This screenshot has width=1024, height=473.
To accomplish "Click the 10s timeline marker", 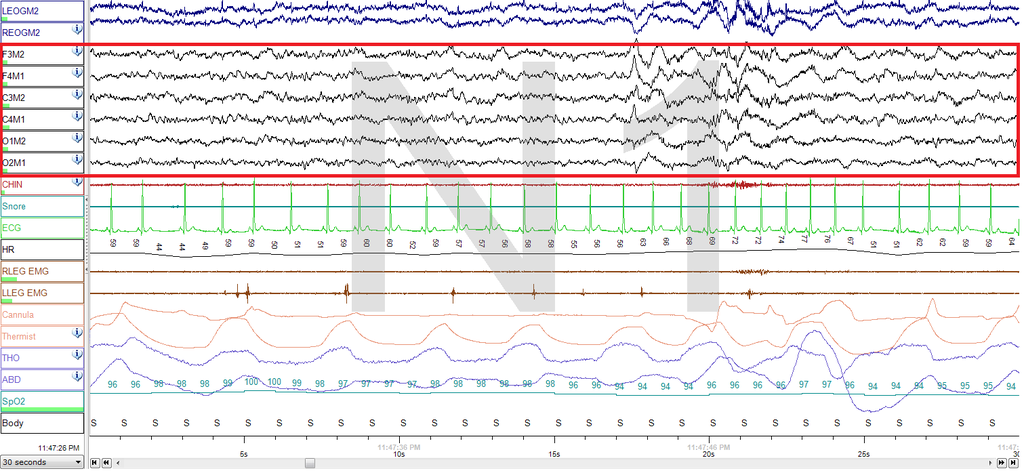I will pos(399,454).
